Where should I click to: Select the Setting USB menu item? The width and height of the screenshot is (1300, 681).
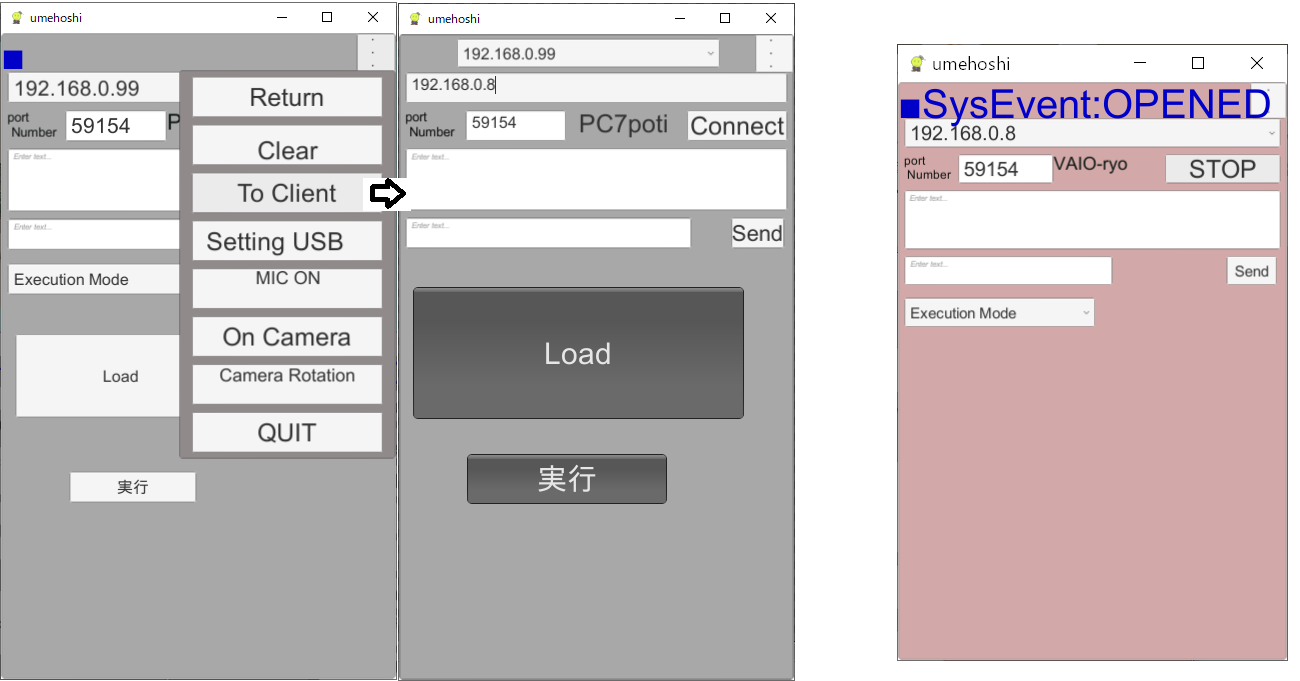coord(287,241)
